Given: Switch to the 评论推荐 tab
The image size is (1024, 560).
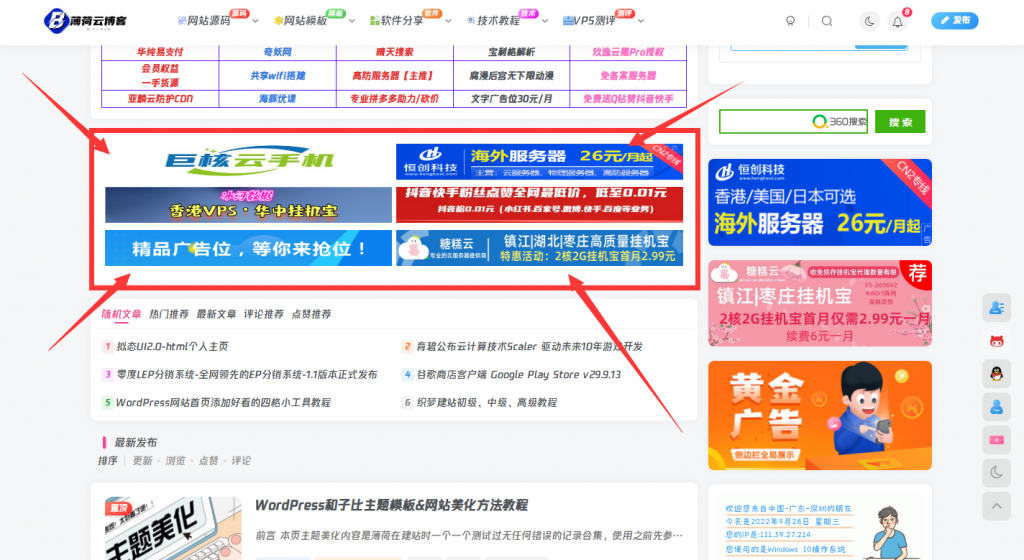Looking at the screenshot, I should click(264, 314).
